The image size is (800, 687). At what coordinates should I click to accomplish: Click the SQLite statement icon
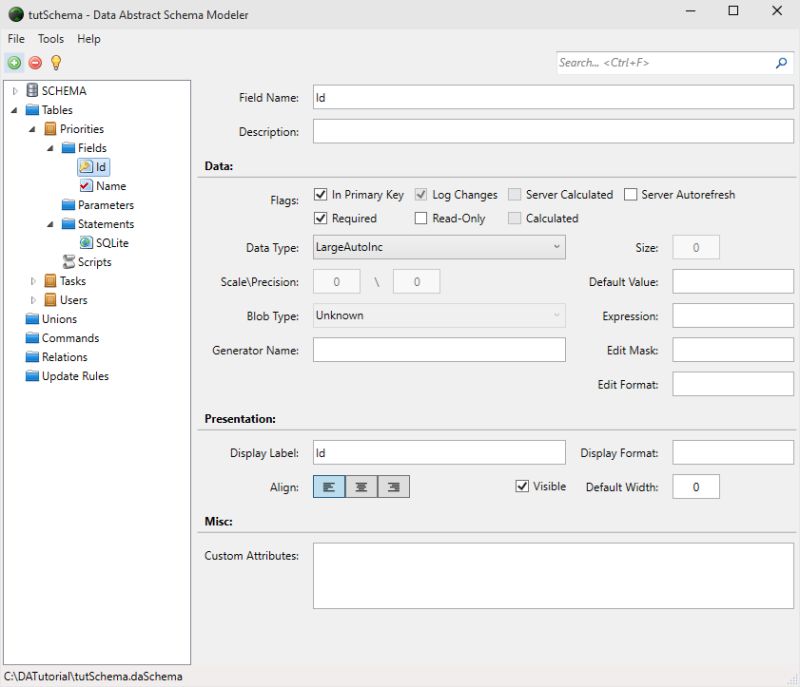point(88,242)
